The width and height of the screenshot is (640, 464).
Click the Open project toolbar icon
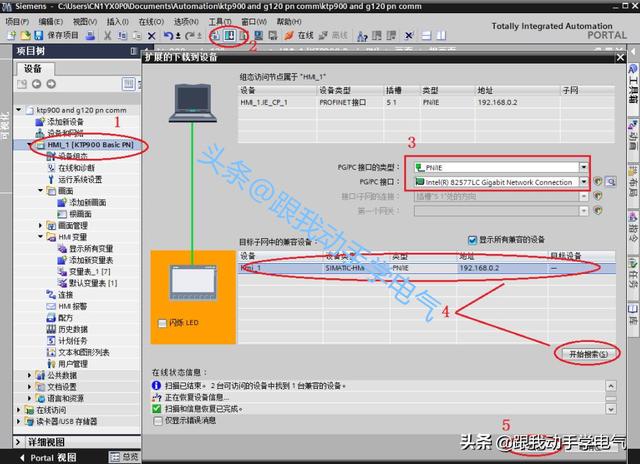[x=25, y=36]
